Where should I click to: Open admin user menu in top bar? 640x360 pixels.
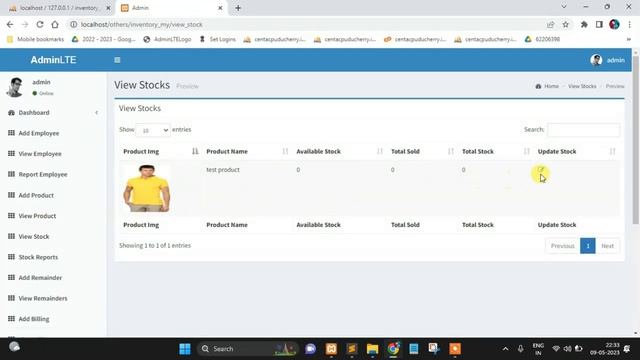click(607, 60)
